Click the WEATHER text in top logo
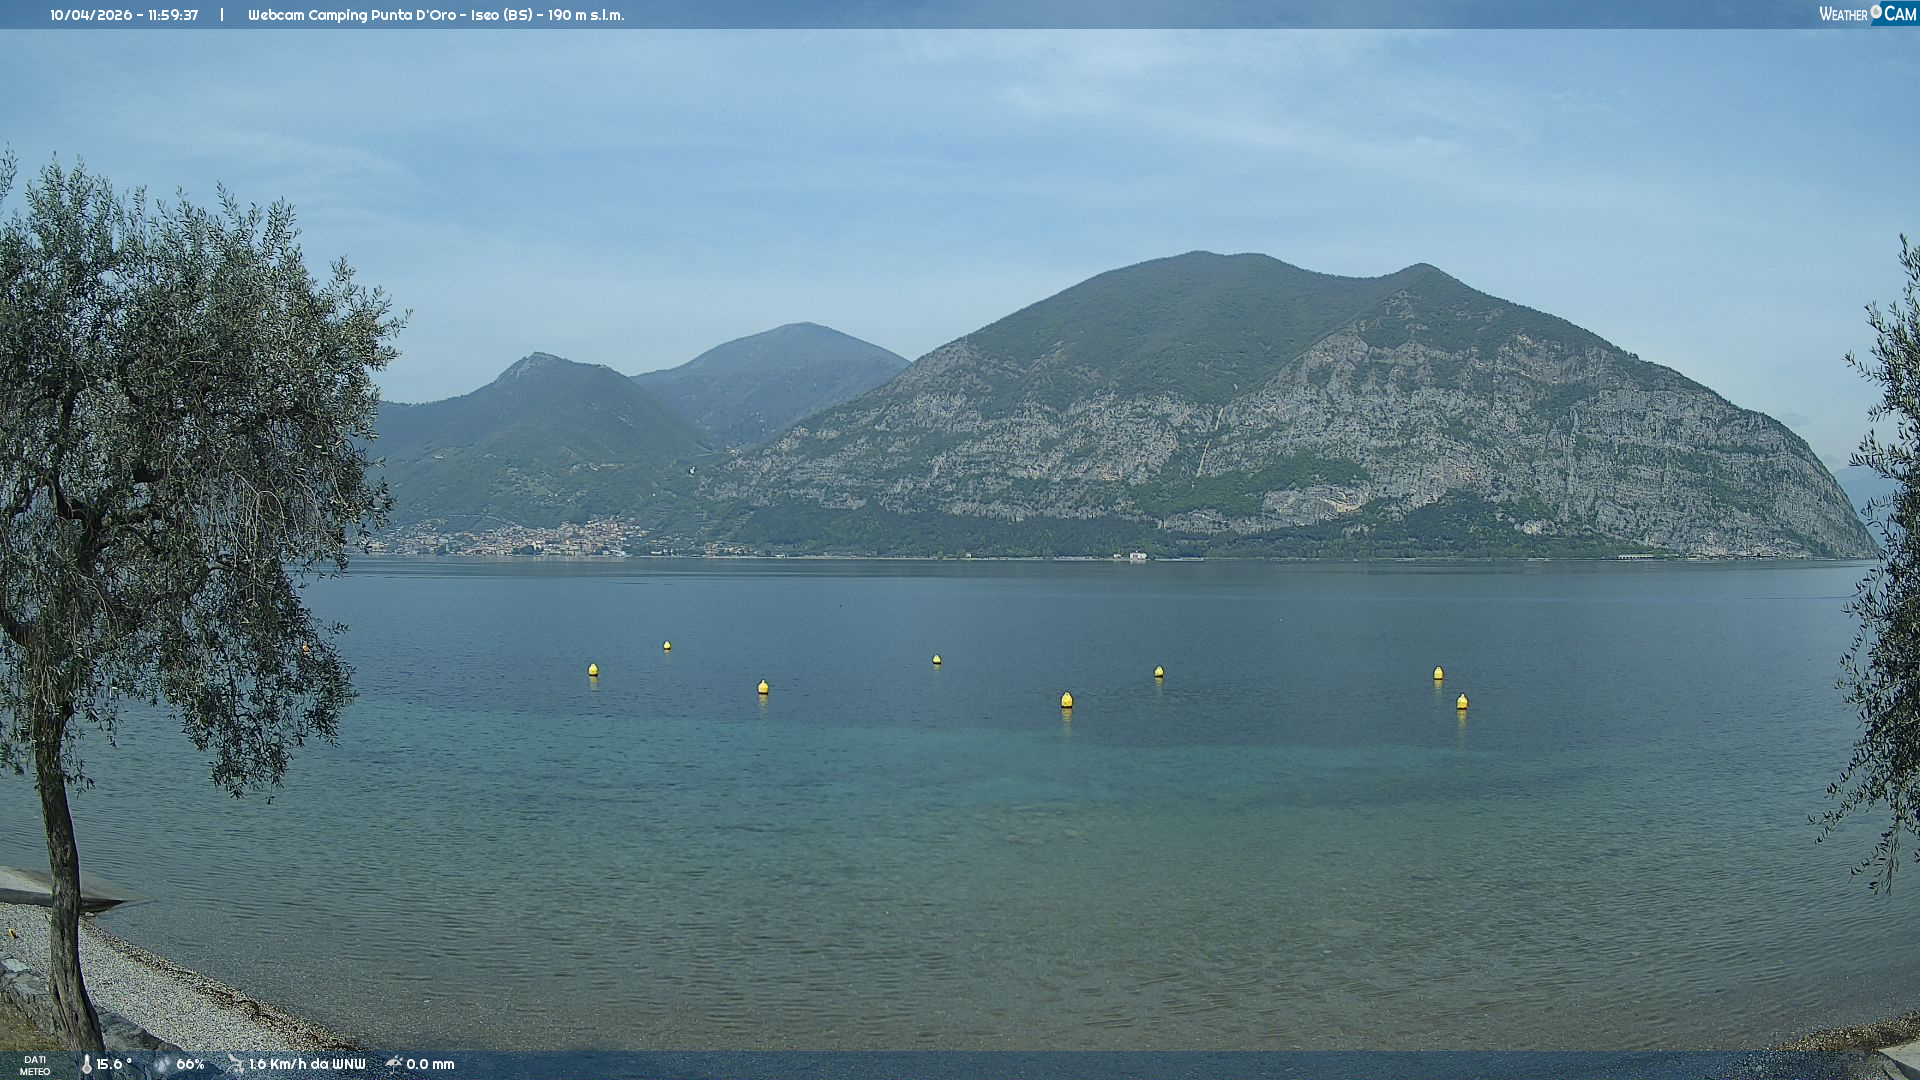Screen dimensions: 1920x1080 click(x=1843, y=14)
